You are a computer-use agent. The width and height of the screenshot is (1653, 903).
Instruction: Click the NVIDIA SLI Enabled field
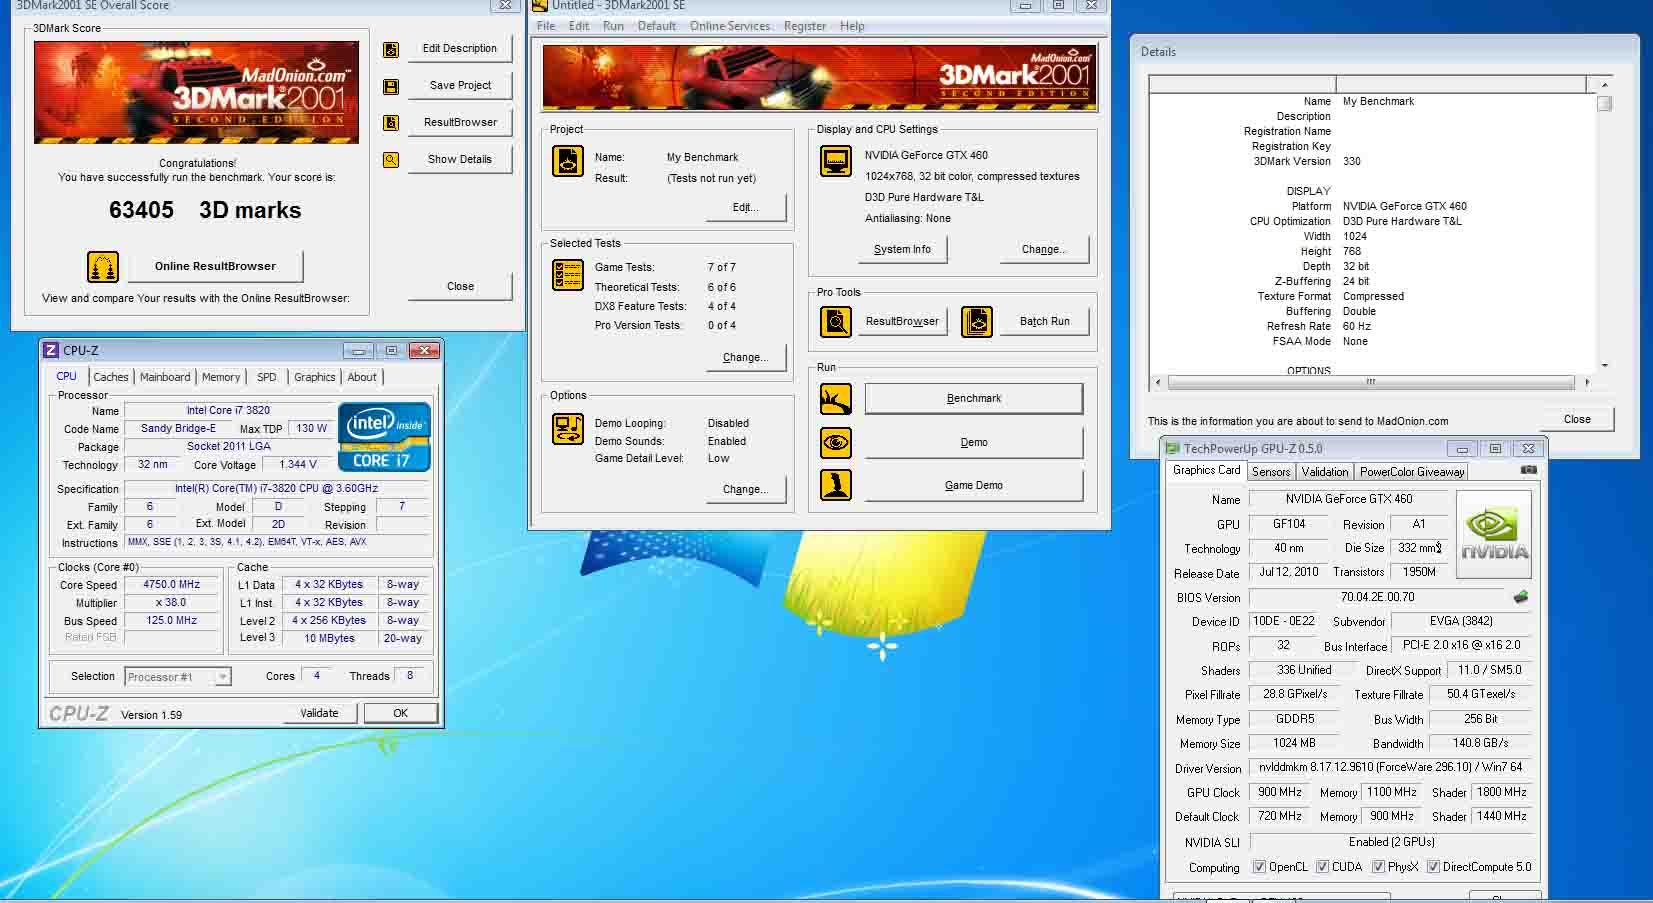tap(1390, 842)
